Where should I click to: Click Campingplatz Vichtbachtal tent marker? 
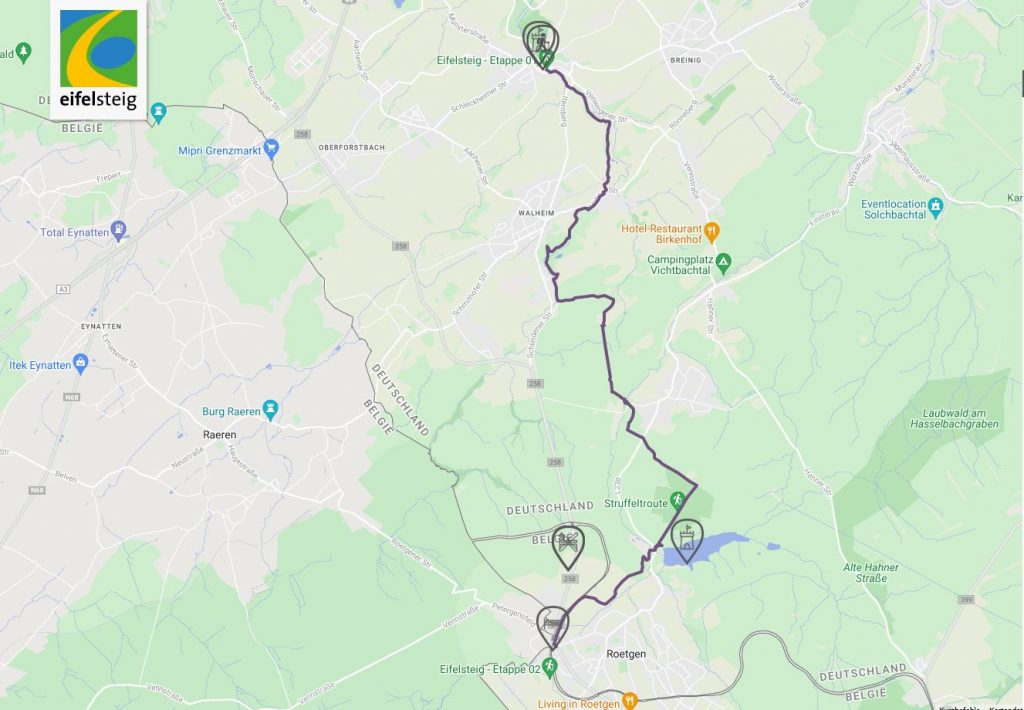[723, 263]
